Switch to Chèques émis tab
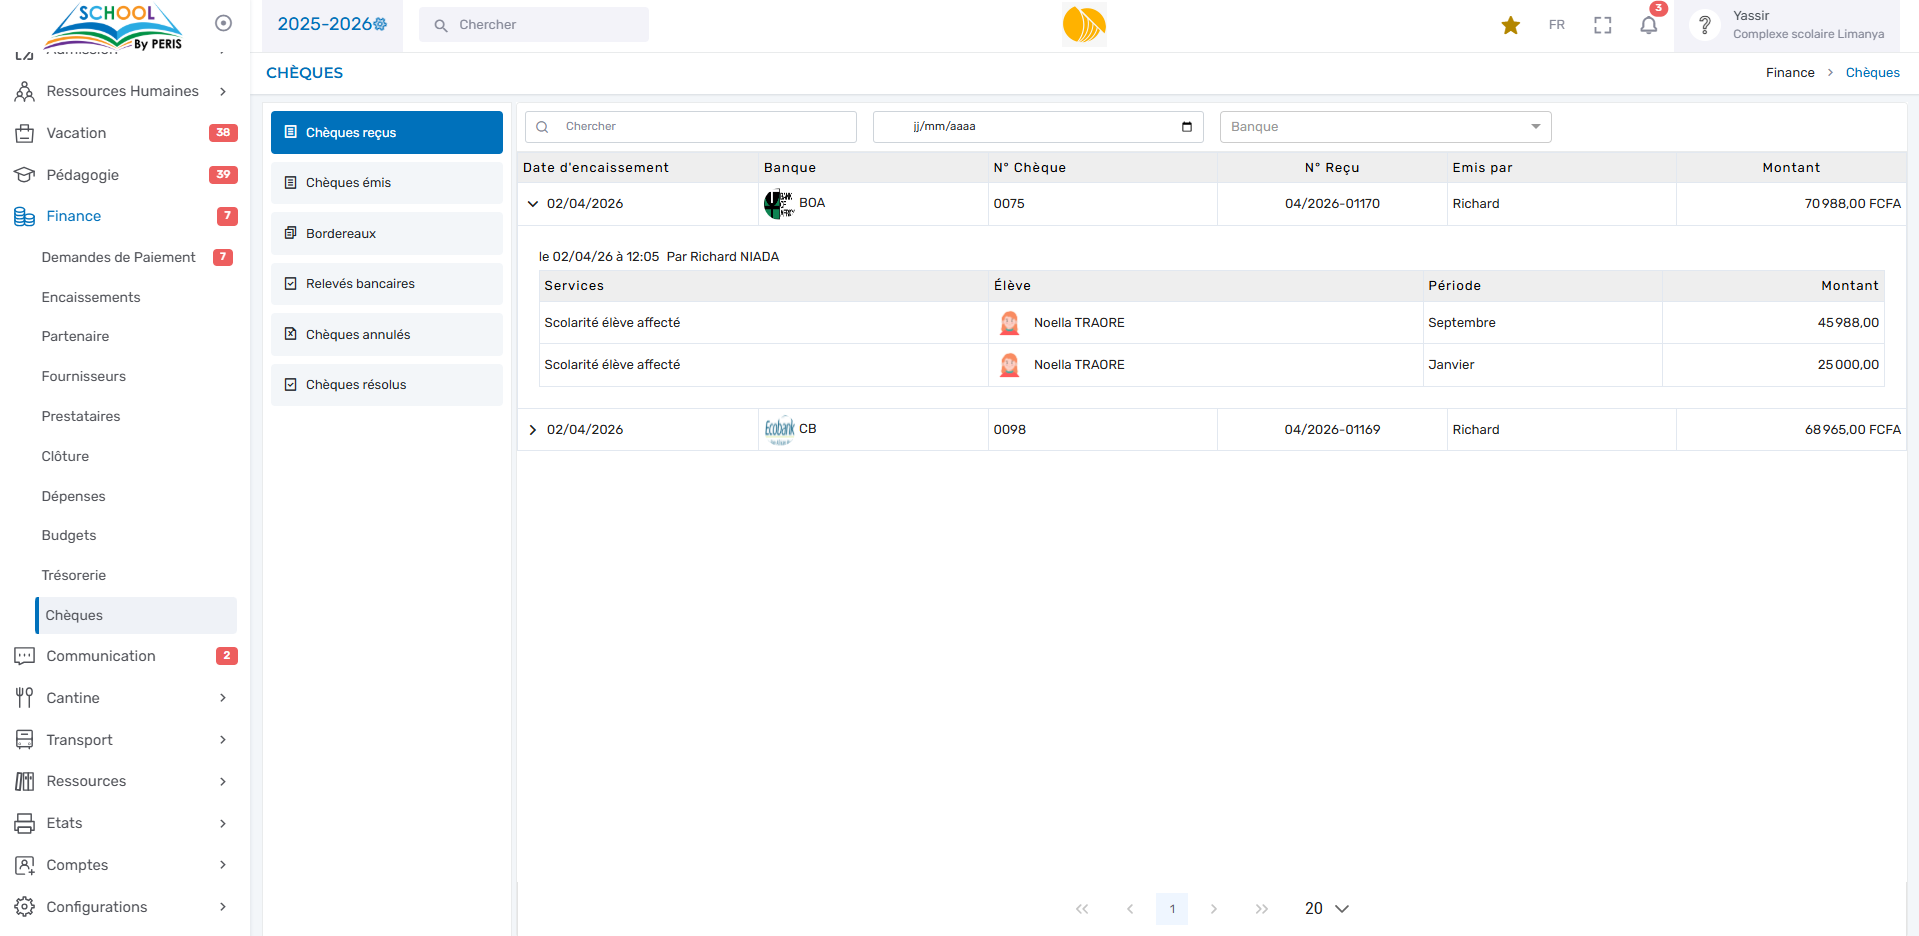 click(386, 183)
